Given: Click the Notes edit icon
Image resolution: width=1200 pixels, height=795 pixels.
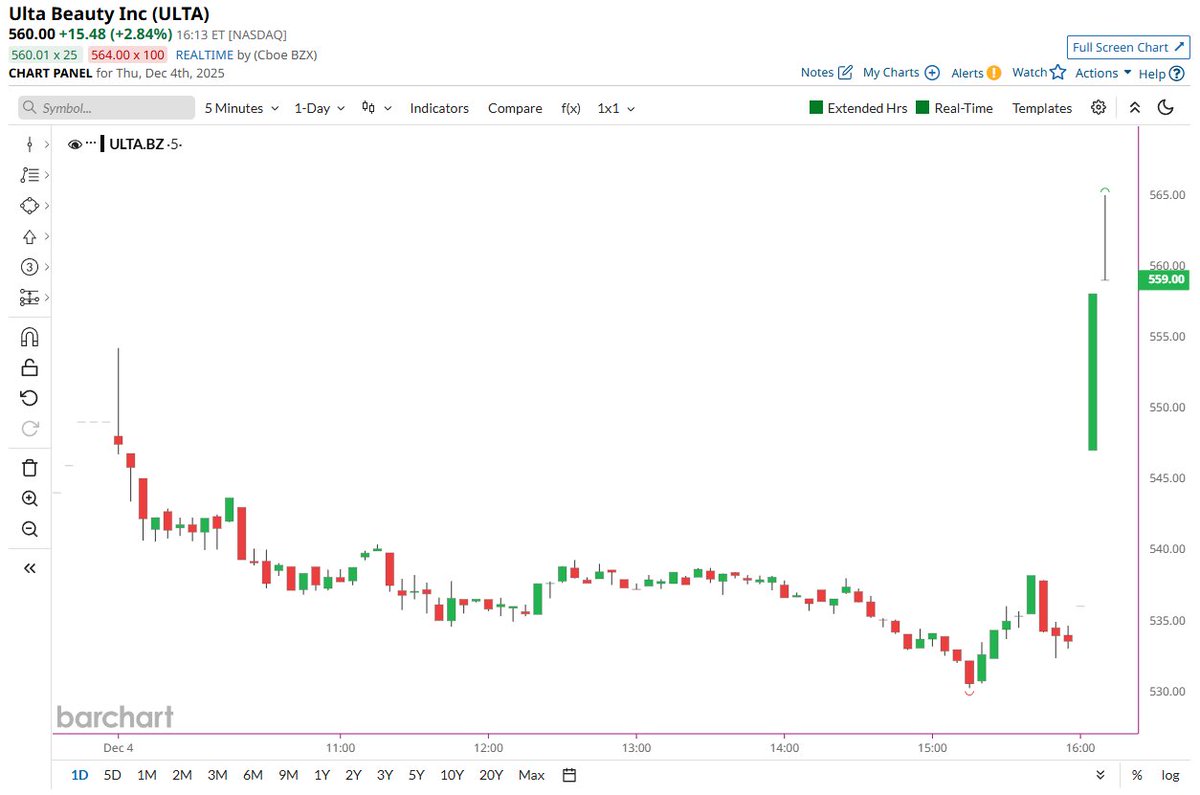Looking at the screenshot, I should pos(845,72).
